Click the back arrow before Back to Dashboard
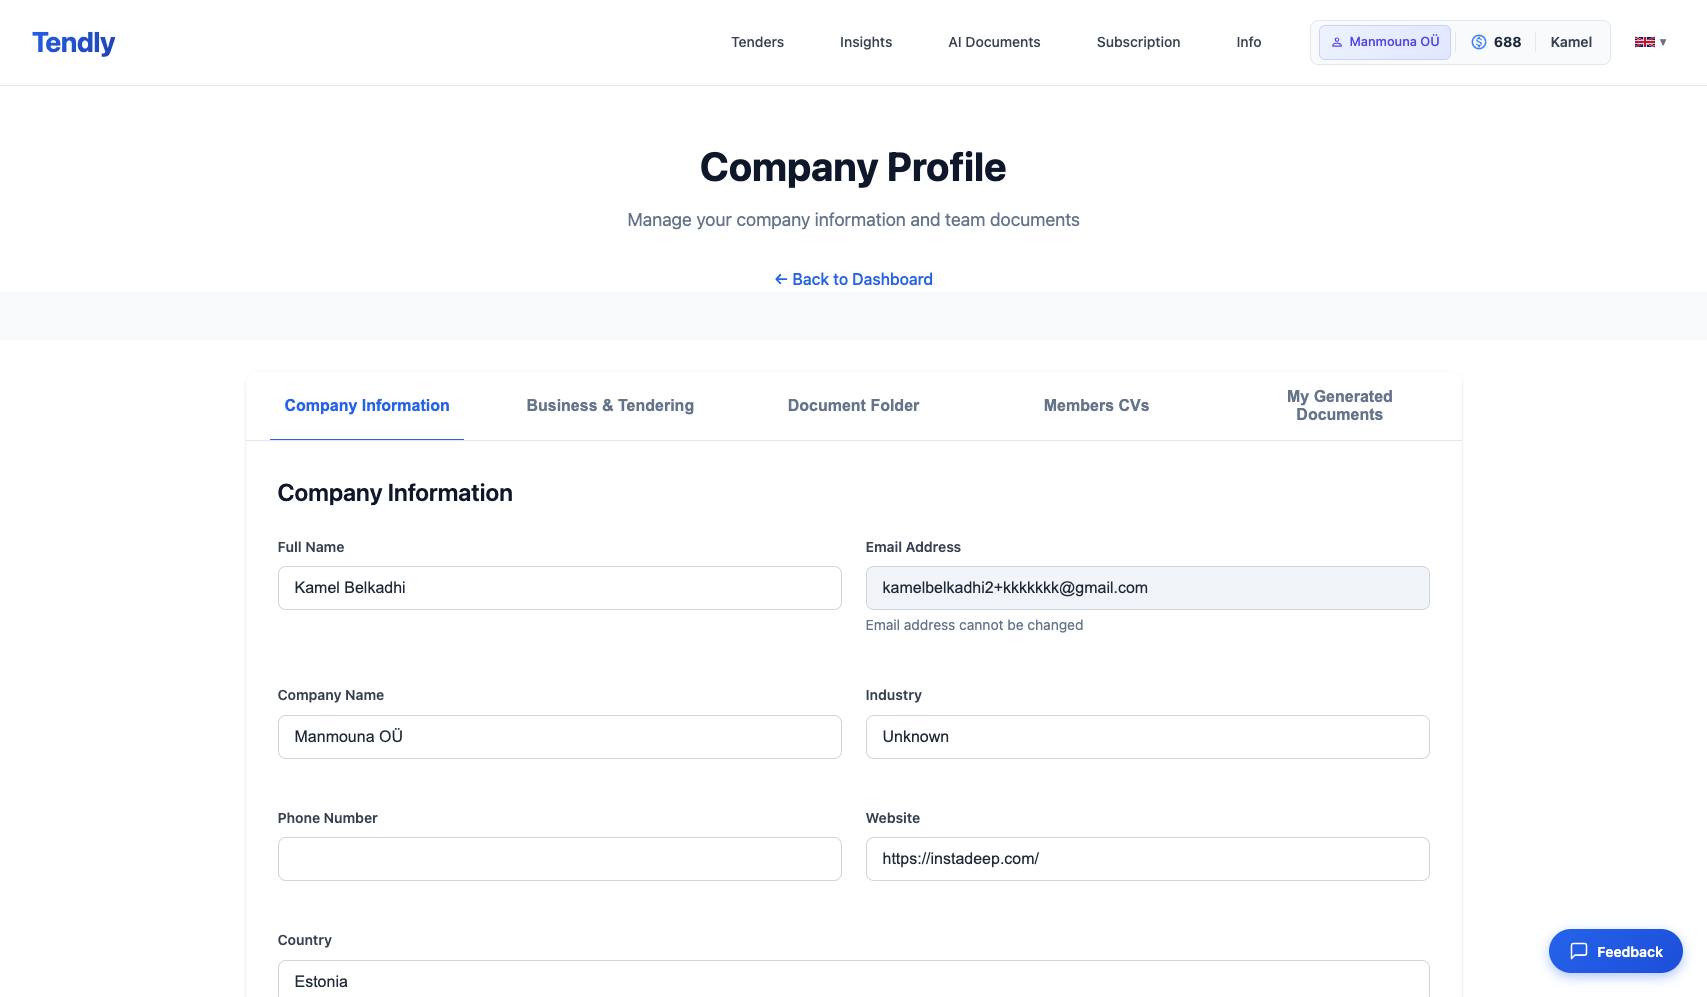The width and height of the screenshot is (1707, 997). pos(781,279)
